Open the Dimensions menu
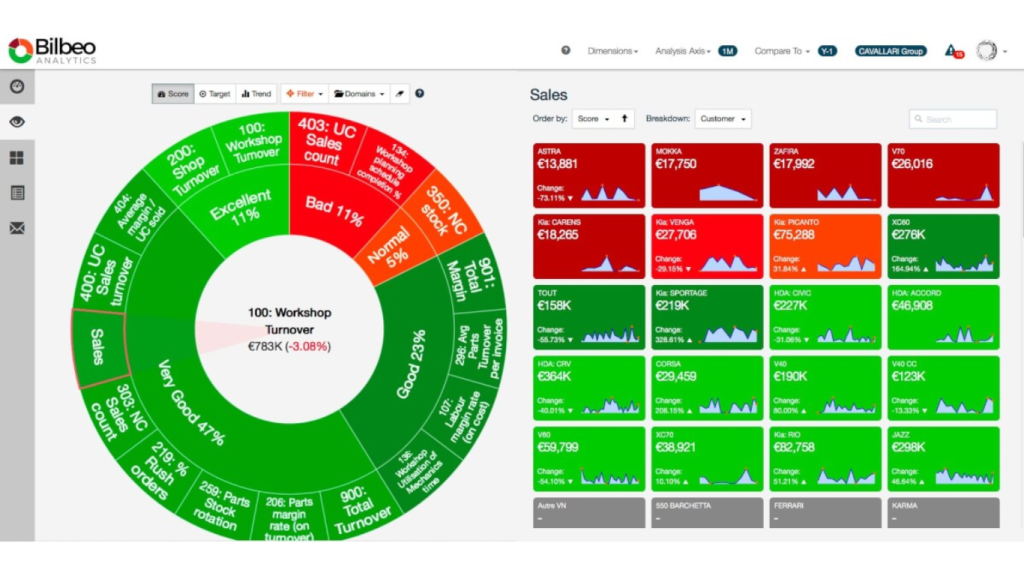1024x576 pixels. click(x=612, y=51)
